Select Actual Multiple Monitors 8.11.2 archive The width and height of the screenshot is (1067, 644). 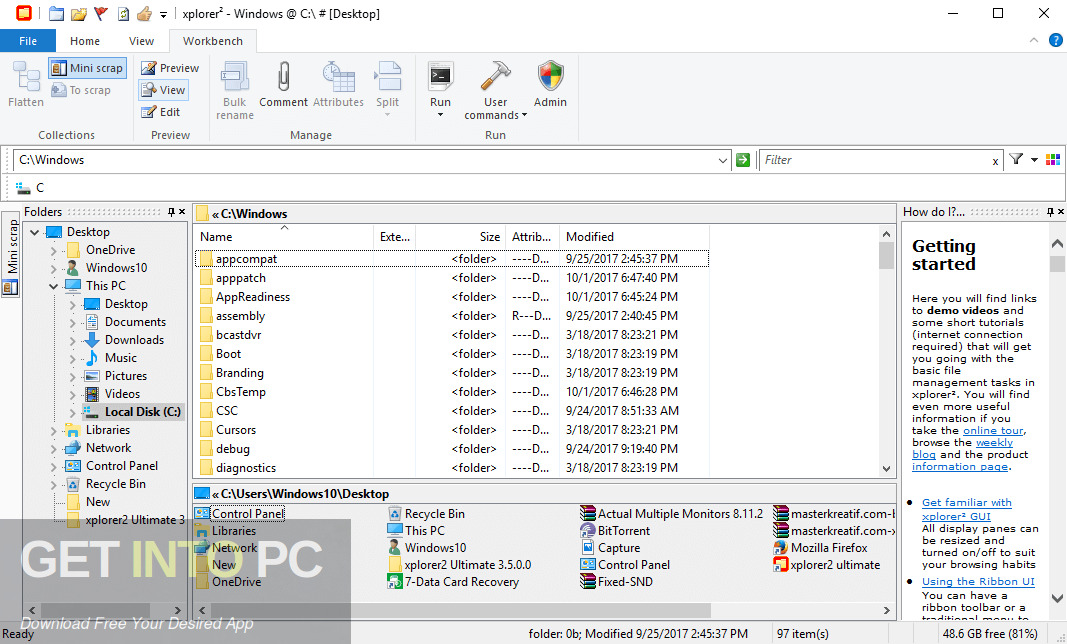click(x=672, y=514)
